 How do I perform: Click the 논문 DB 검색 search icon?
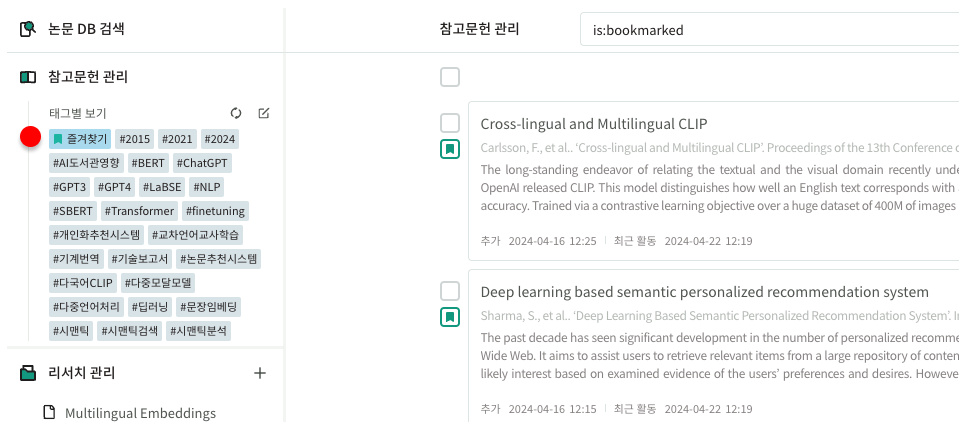[28, 29]
